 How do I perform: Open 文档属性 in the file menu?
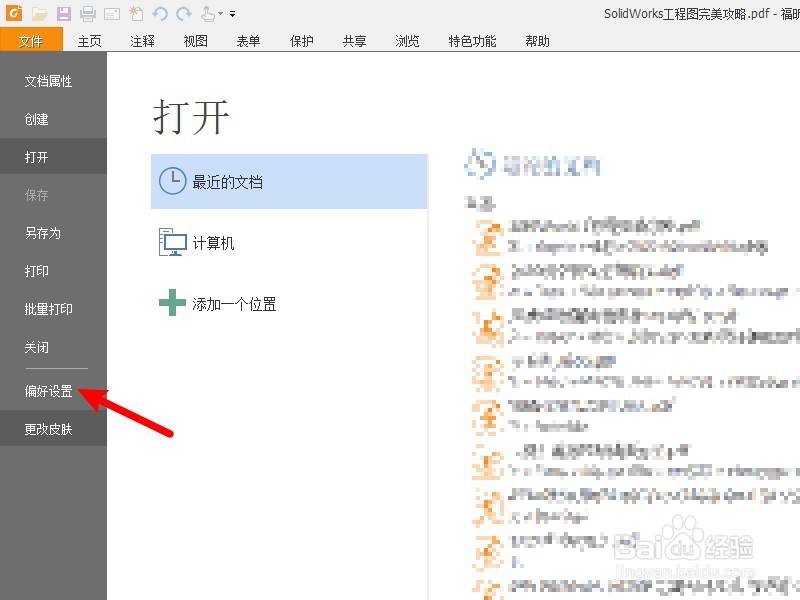point(54,81)
